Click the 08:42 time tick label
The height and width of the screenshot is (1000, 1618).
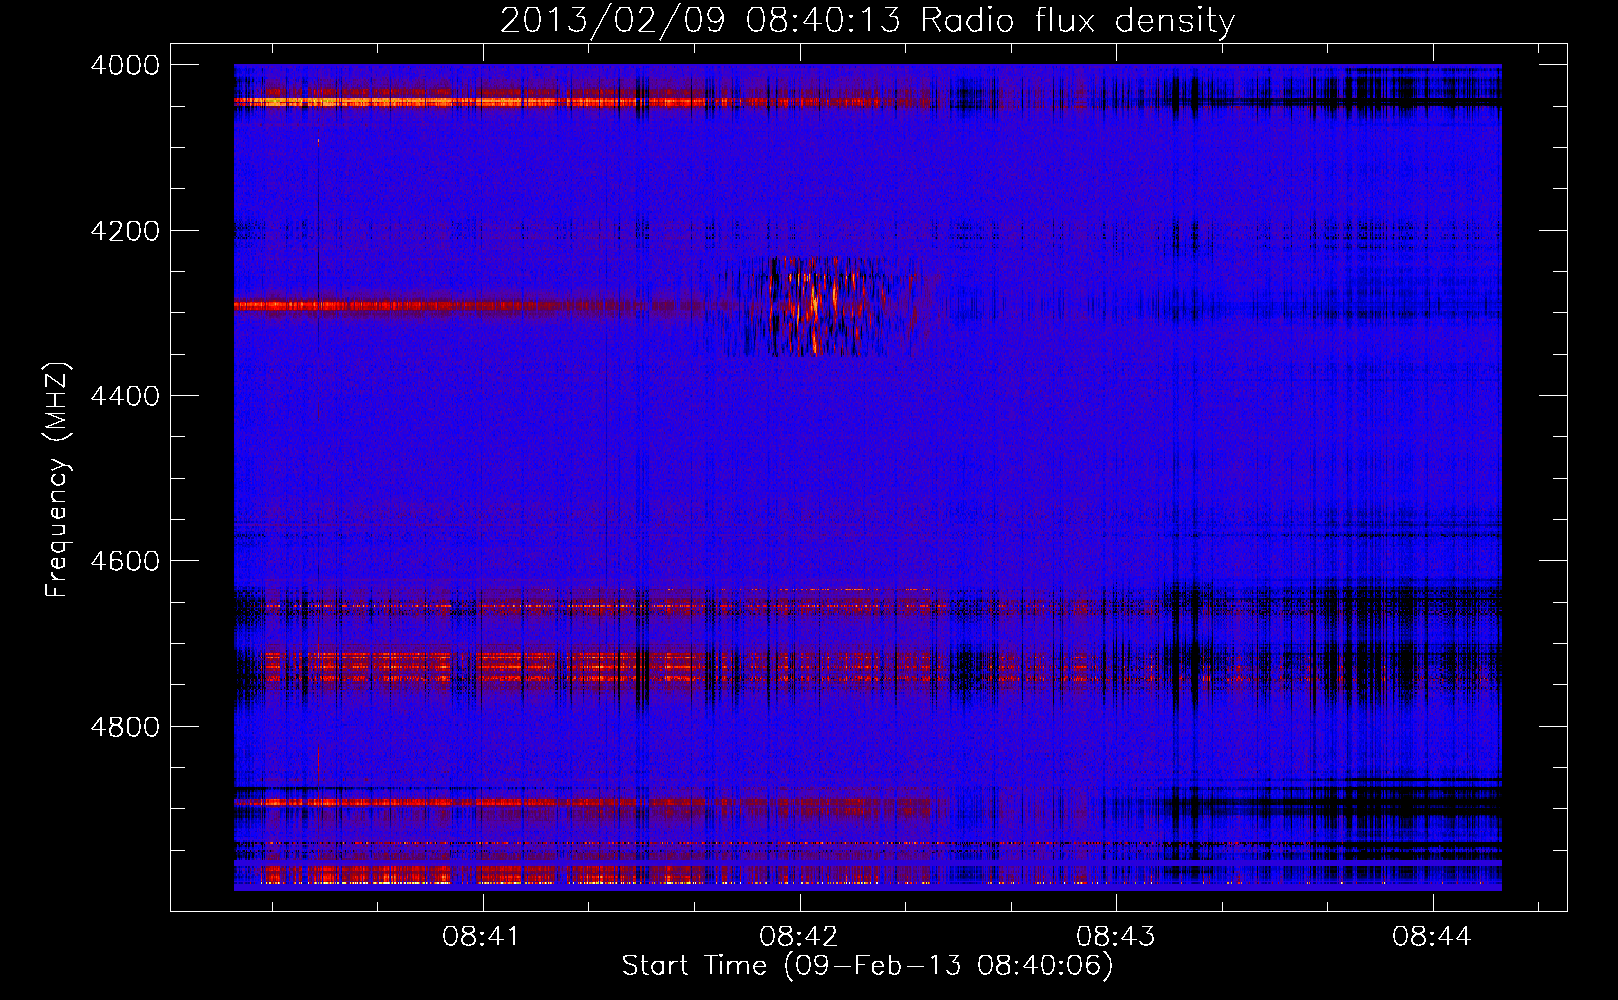tap(798, 937)
